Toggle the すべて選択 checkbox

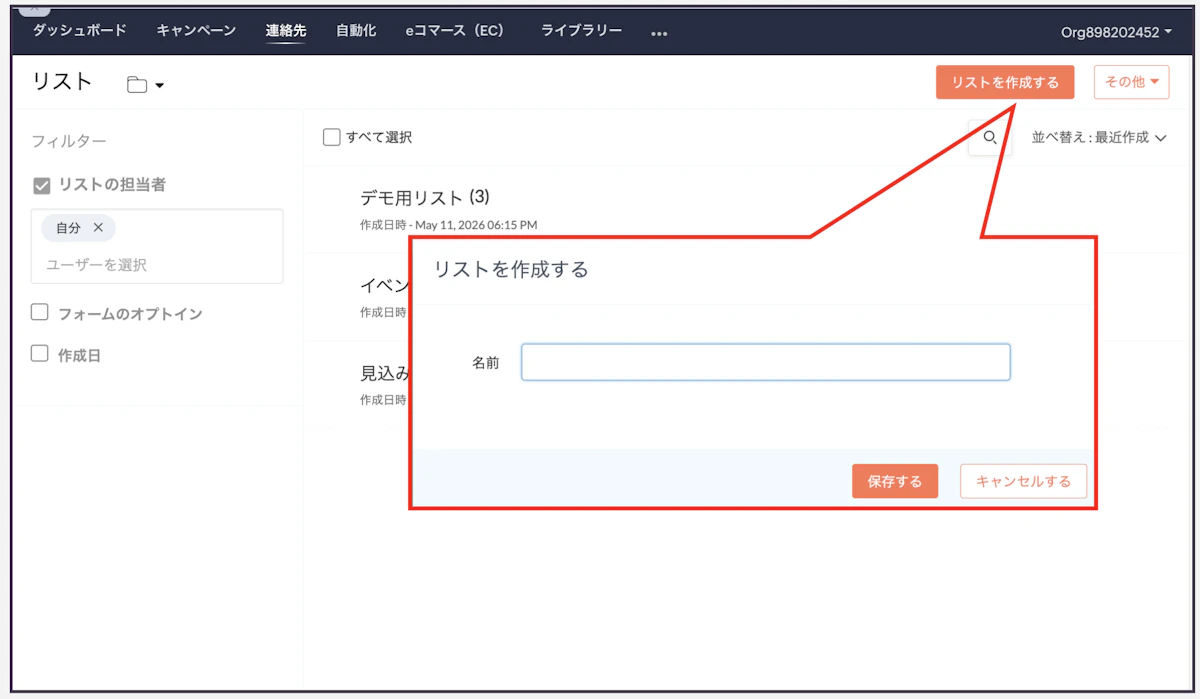pos(332,137)
